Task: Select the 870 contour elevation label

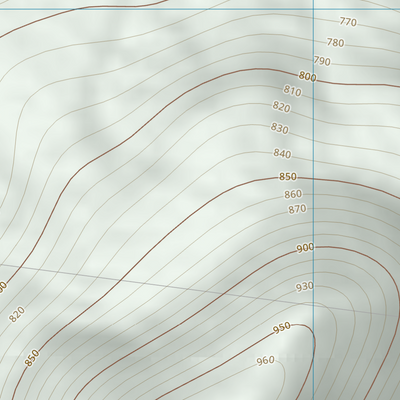Action: point(297,209)
